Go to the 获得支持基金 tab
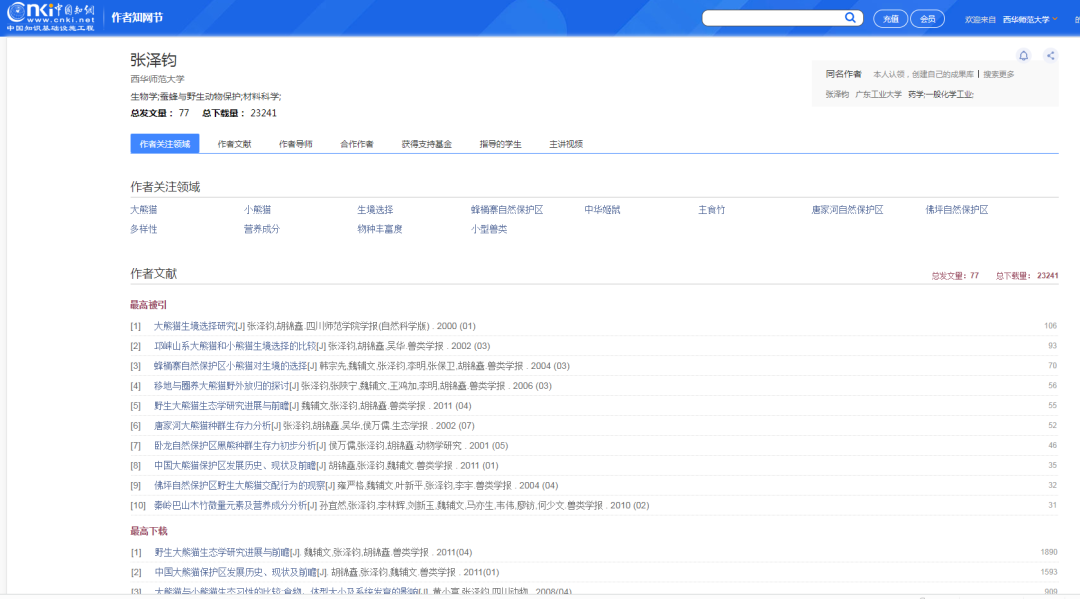Viewport: 1080px width, 599px height. pyautogui.click(x=426, y=144)
